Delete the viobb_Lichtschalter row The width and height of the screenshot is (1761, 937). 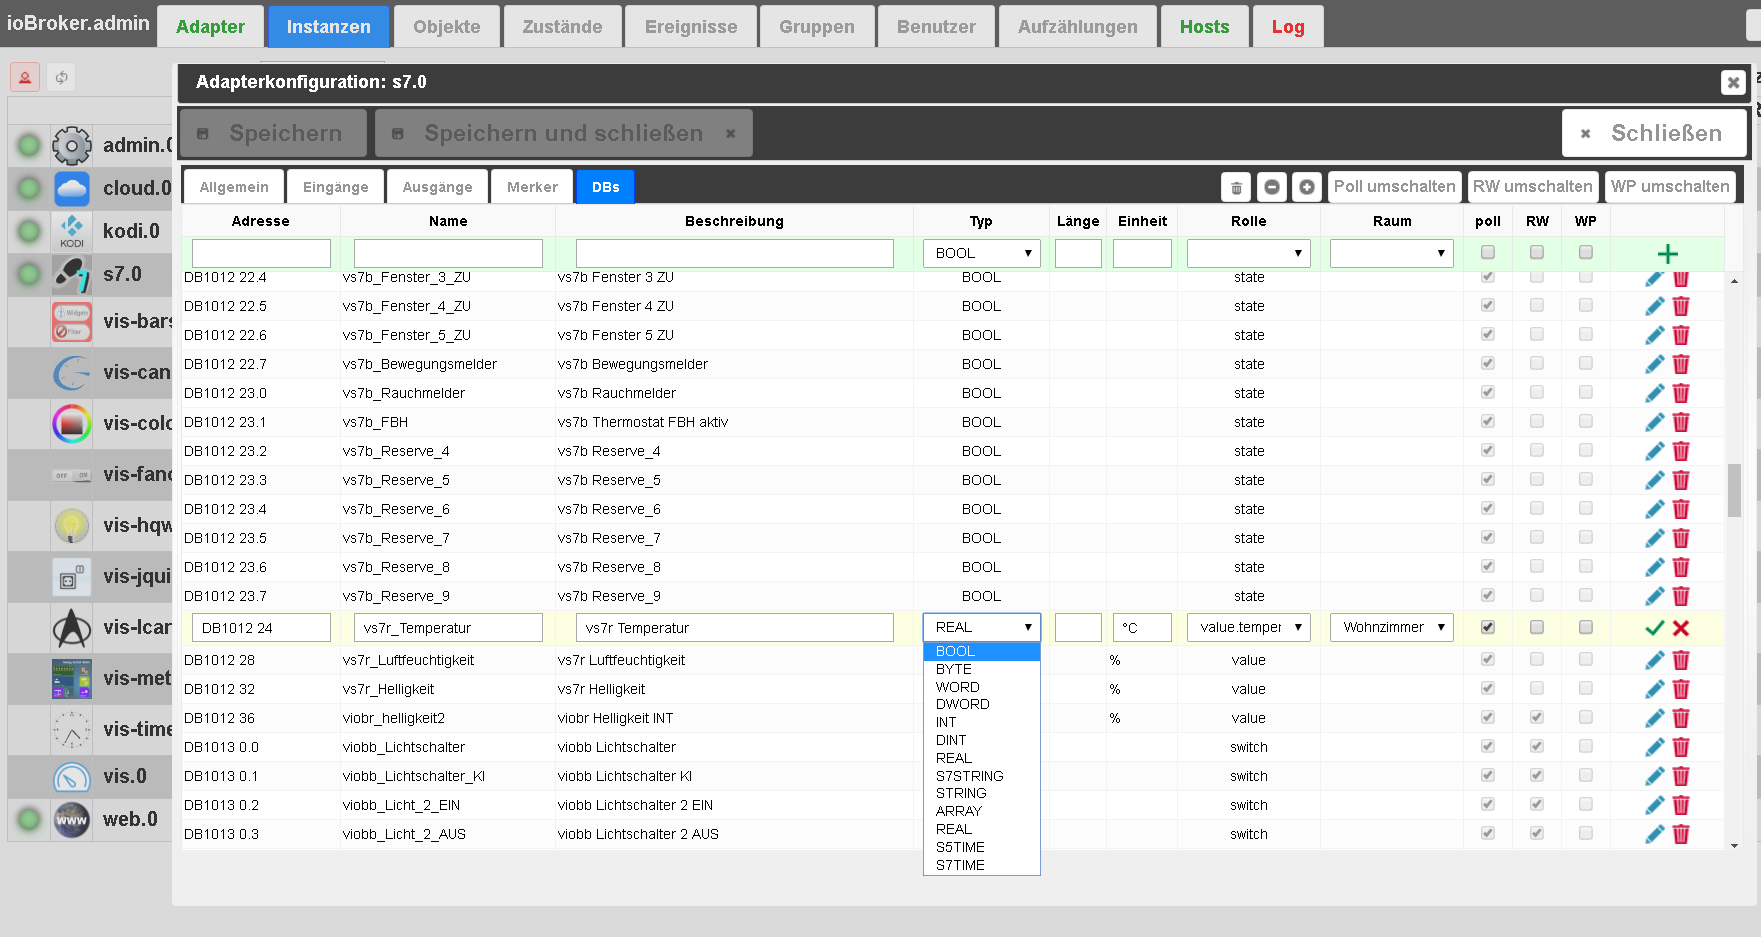(1681, 747)
